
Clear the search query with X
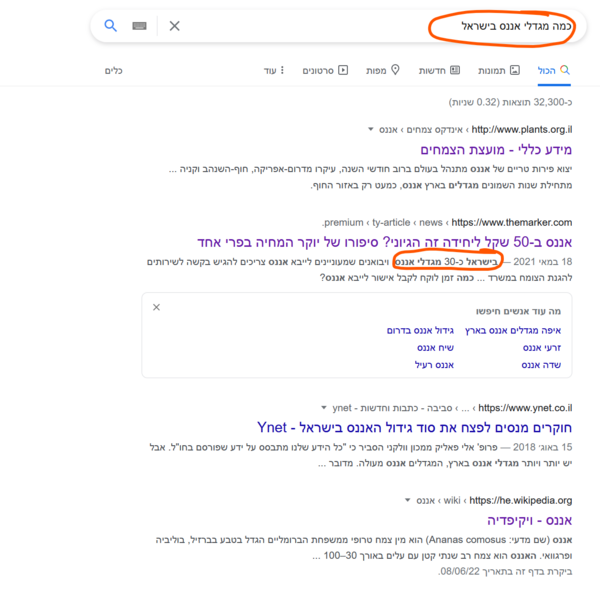point(174,26)
